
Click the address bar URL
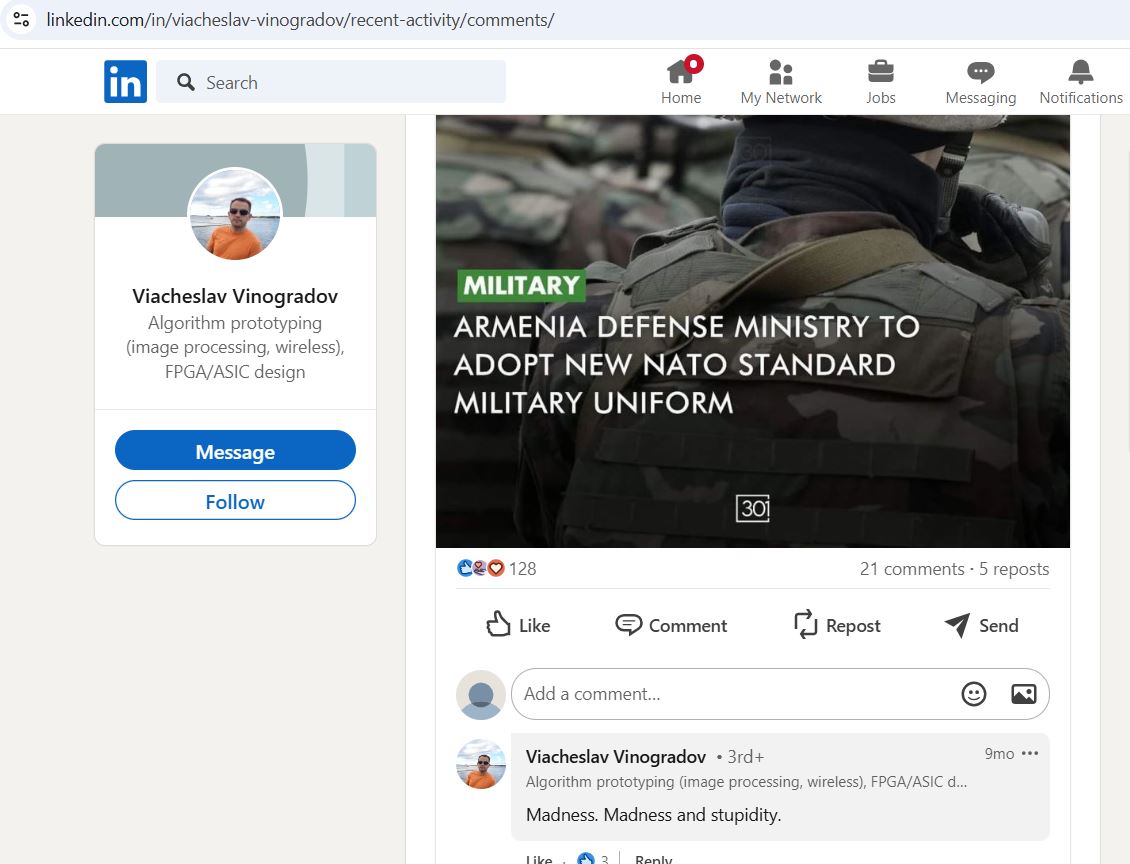pyautogui.click(x=300, y=19)
